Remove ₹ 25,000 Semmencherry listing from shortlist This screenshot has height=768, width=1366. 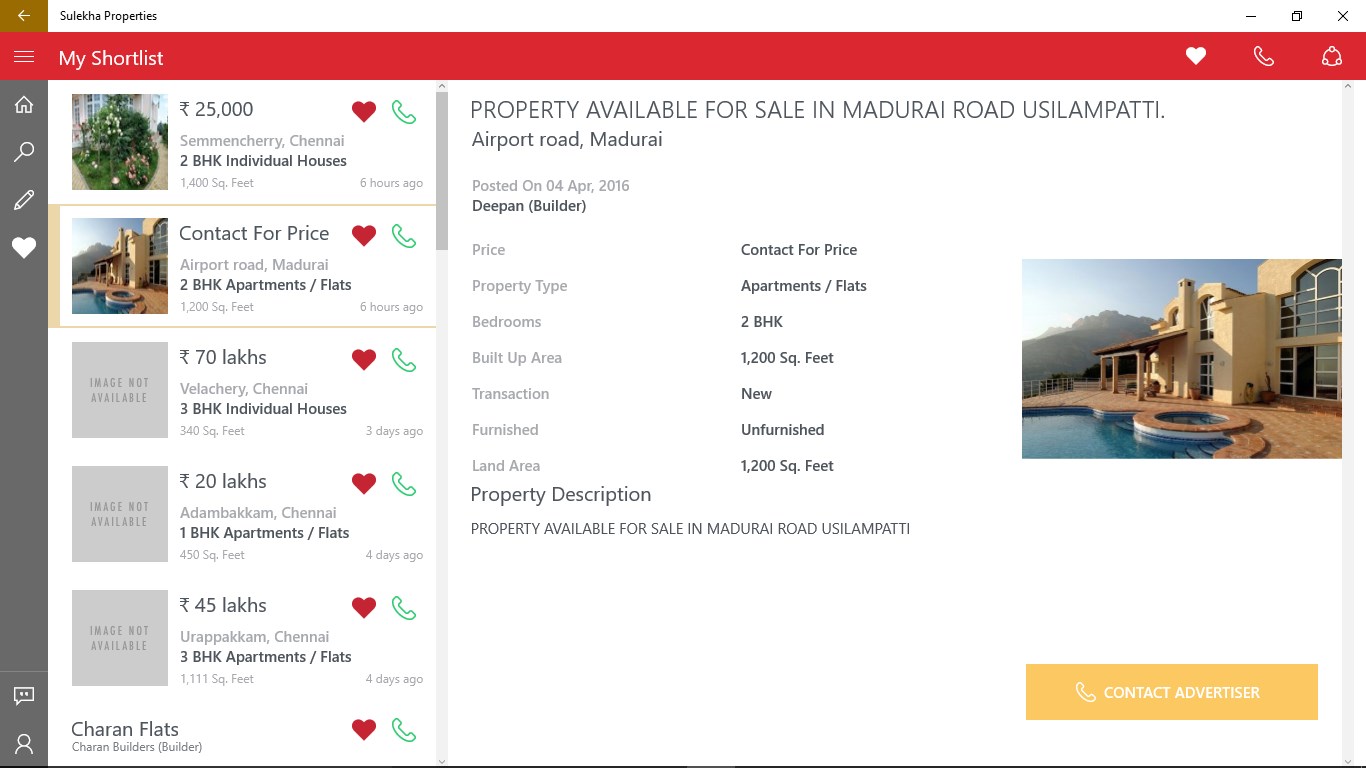(364, 112)
